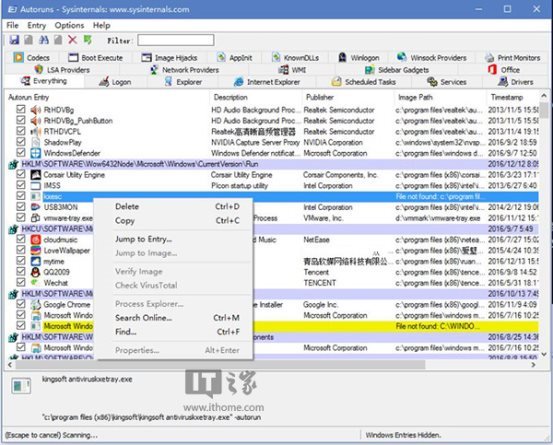553x445 pixels.
Task: Click inside the Filter input box
Action: coord(176,40)
